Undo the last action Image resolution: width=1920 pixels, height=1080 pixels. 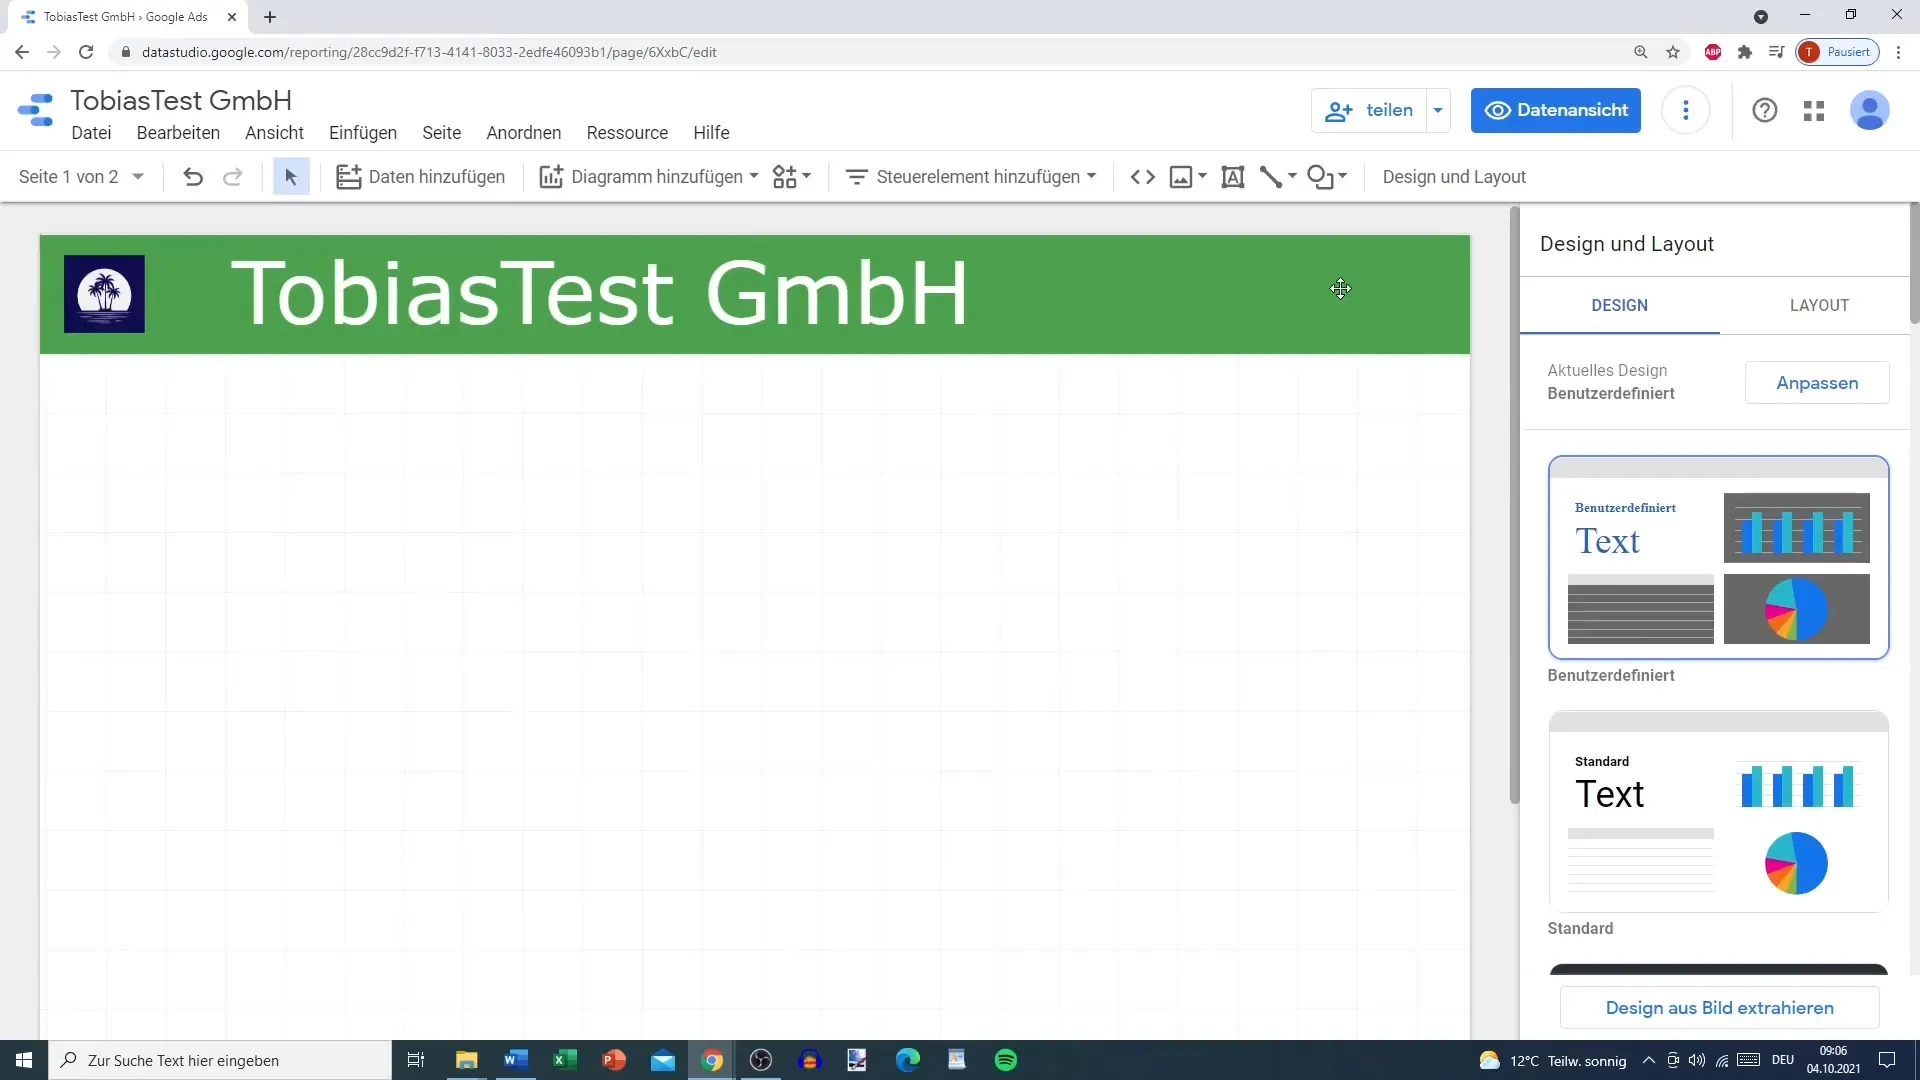193,177
